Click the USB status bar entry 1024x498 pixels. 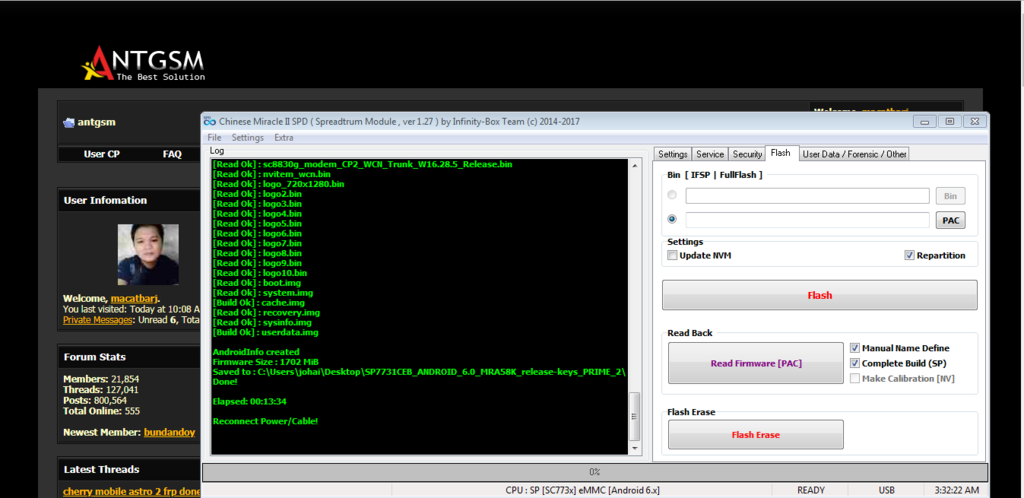click(x=887, y=490)
